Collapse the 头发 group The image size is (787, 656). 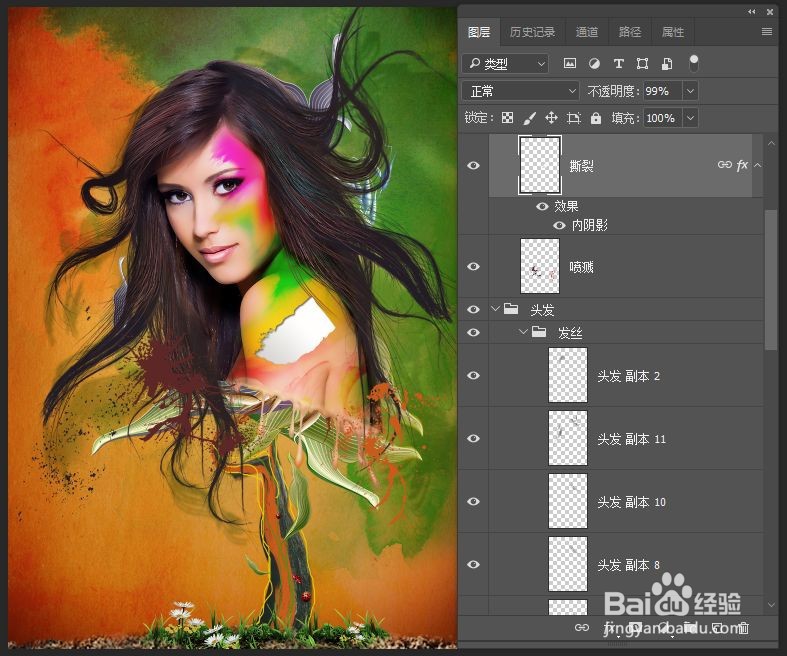coord(495,308)
